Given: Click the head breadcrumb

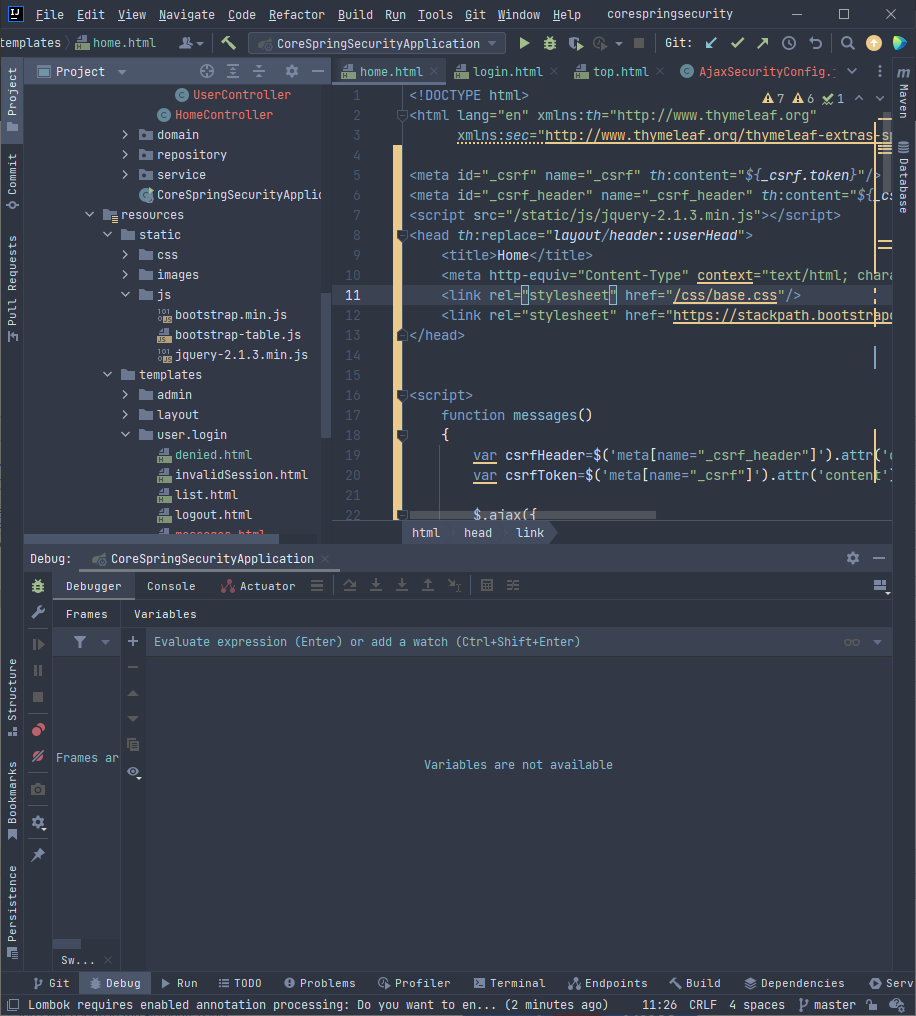Looking at the screenshot, I should (x=477, y=533).
